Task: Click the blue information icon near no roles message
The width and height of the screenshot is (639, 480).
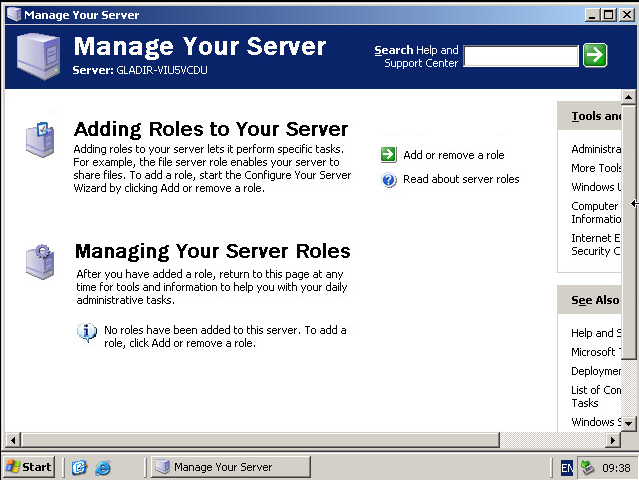Action: pyautogui.click(x=88, y=332)
